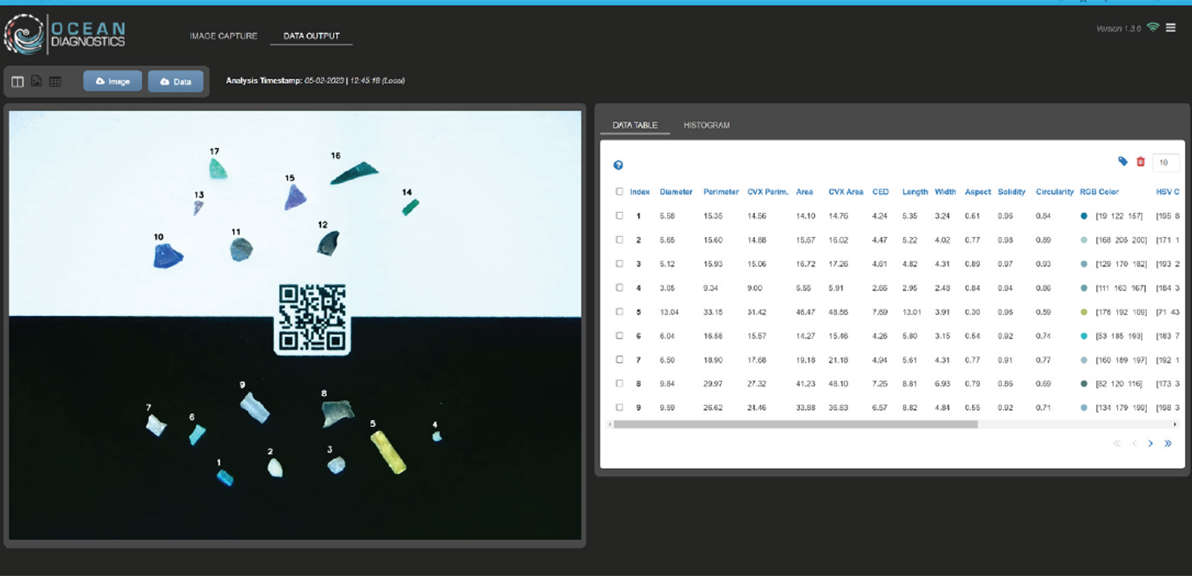Jump to last table page double arrow
The width and height of the screenshot is (1192, 576).
1168,444
